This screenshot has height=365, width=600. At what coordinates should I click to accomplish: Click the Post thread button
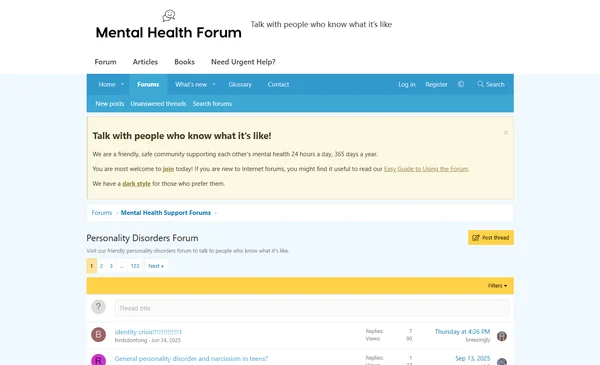[491, 238]
